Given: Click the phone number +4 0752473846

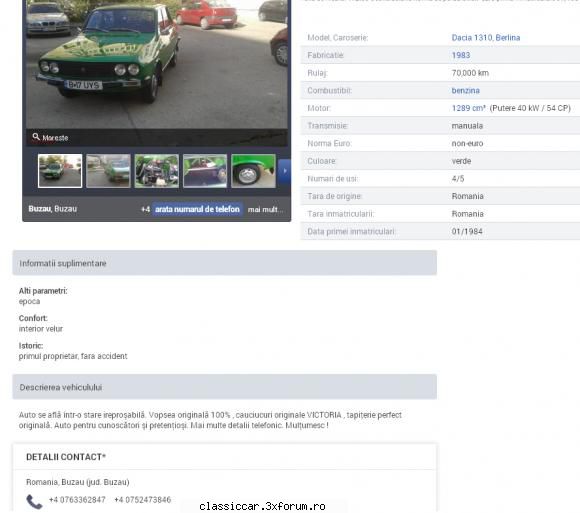Looking at the screenshot, I should 143,500.
